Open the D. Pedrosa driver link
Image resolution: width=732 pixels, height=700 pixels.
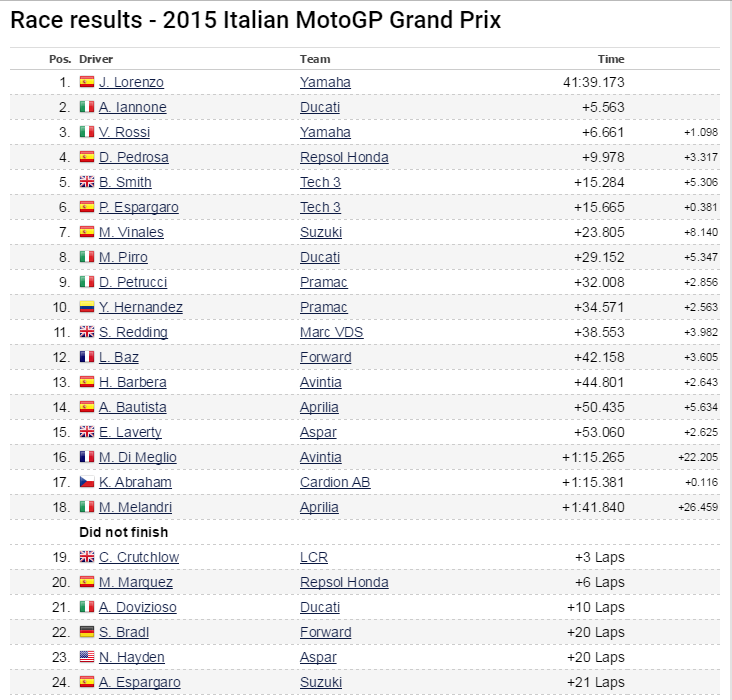coord(134,157)
